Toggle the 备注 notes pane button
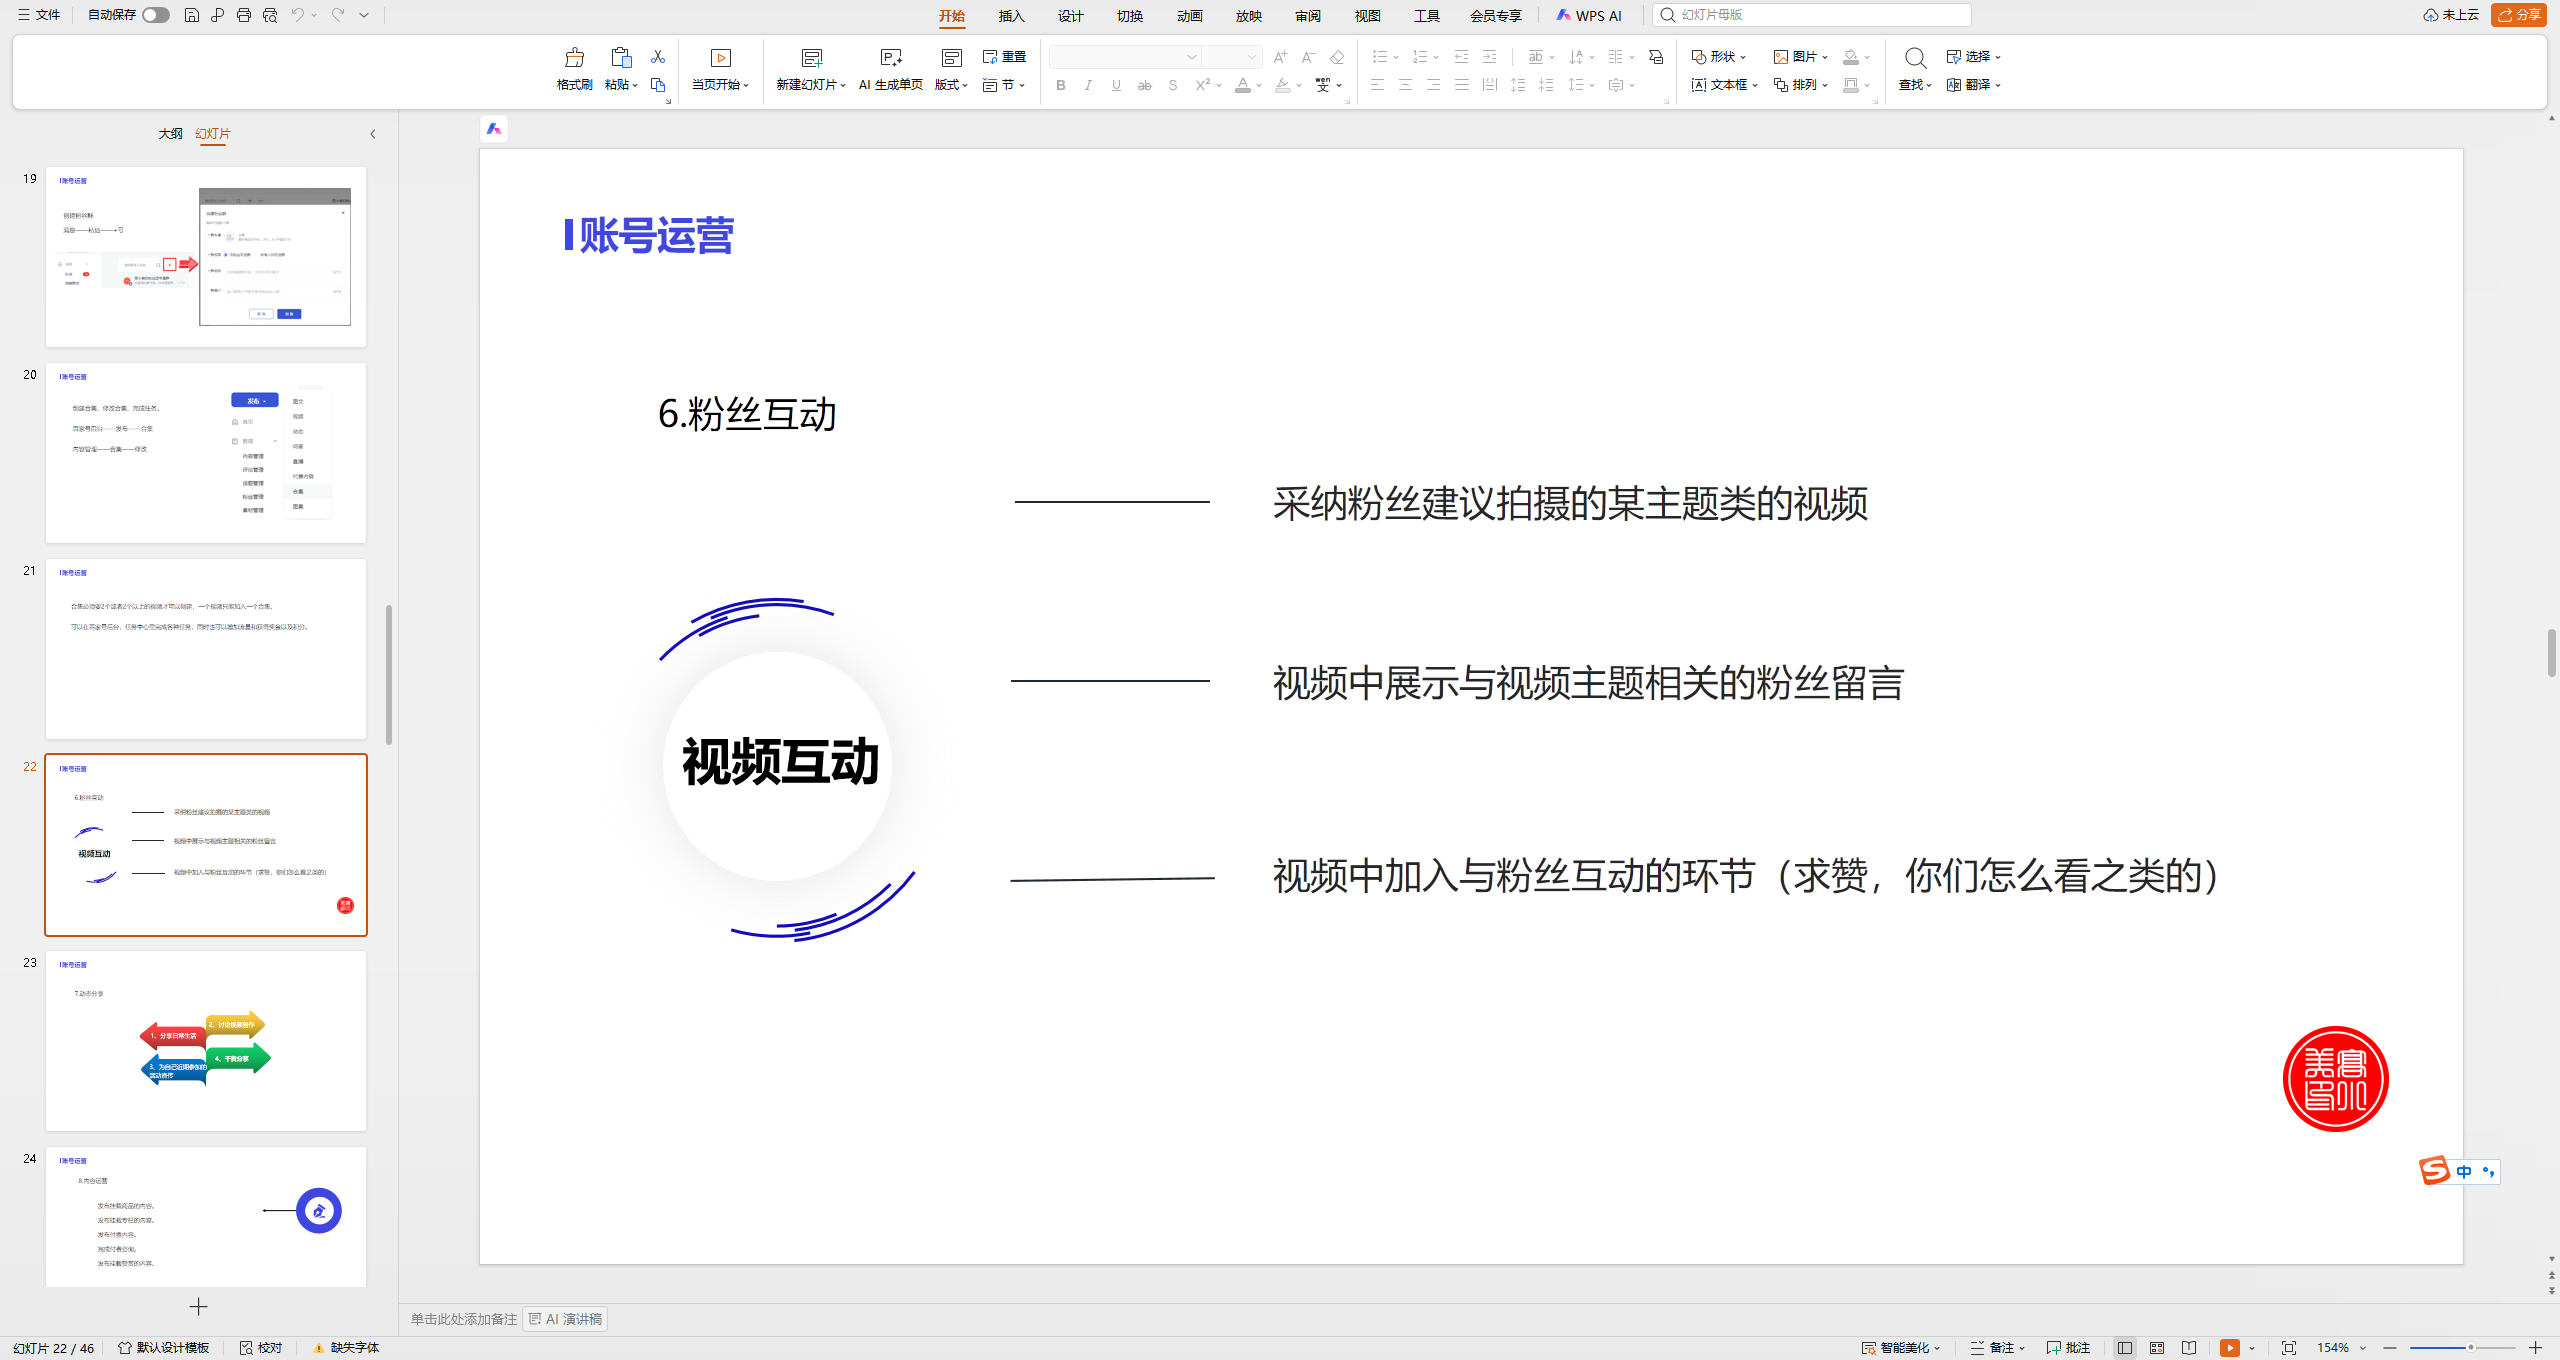2560x1360 pixels. (x=1997, y=1348)
